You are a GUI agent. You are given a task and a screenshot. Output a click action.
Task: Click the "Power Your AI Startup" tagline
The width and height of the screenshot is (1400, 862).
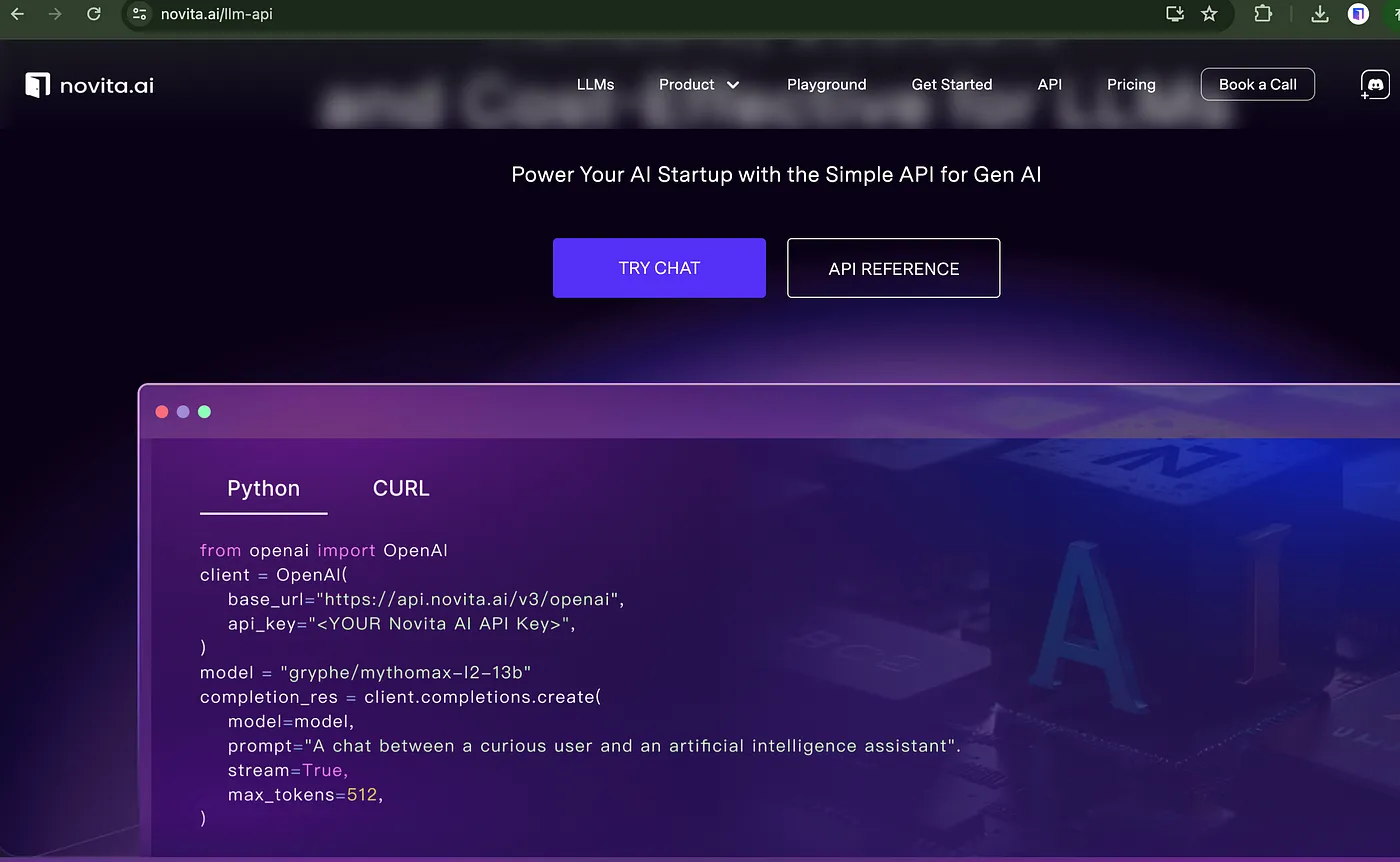coord(777,174)
